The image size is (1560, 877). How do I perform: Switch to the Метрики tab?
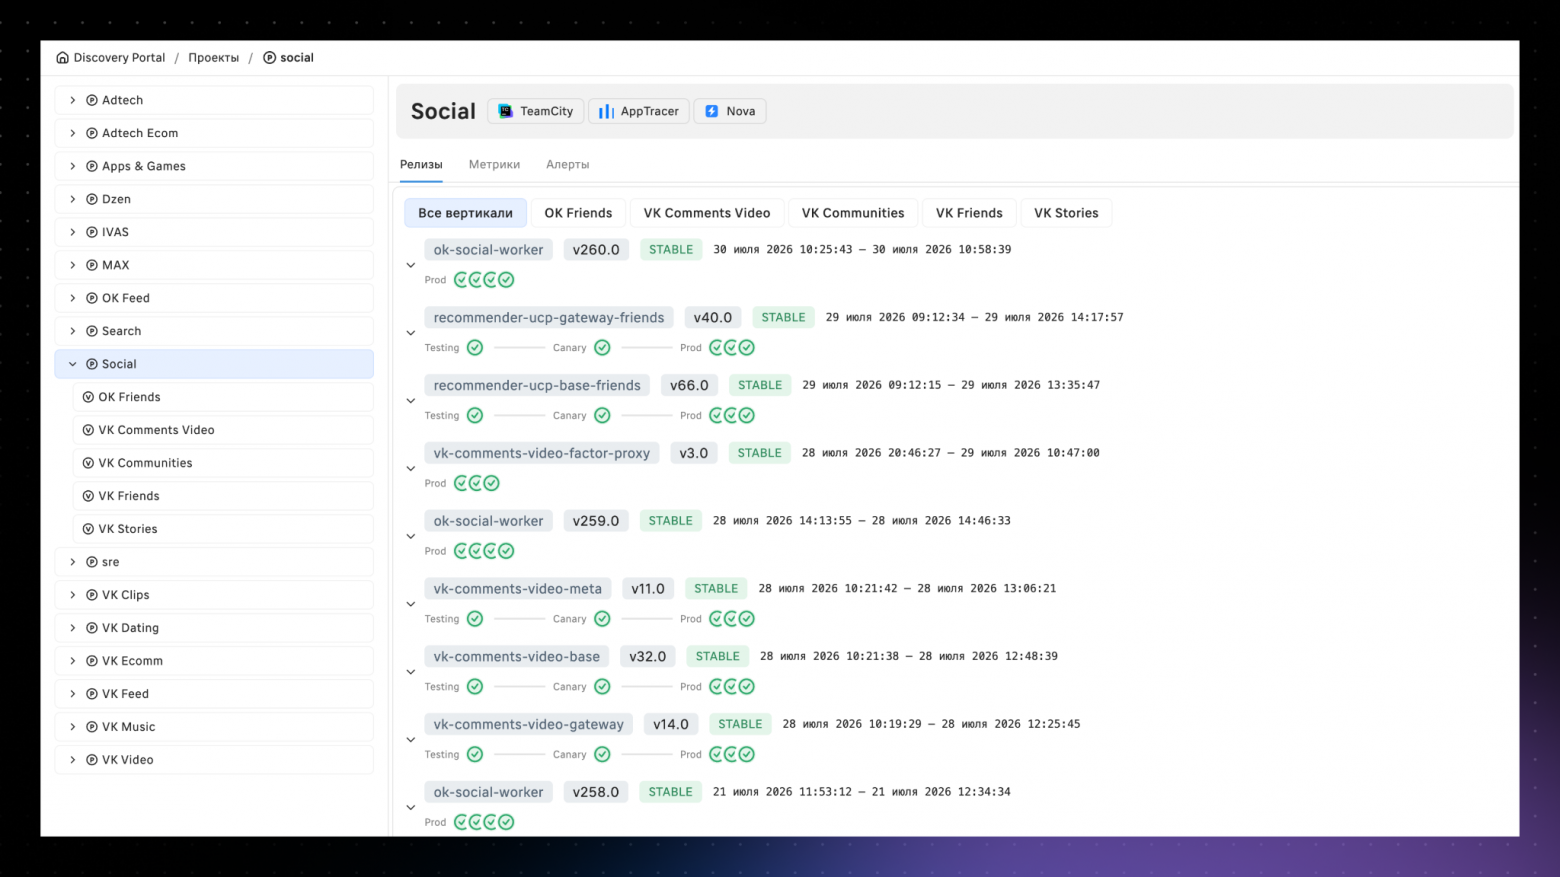[x=494, y=165]
